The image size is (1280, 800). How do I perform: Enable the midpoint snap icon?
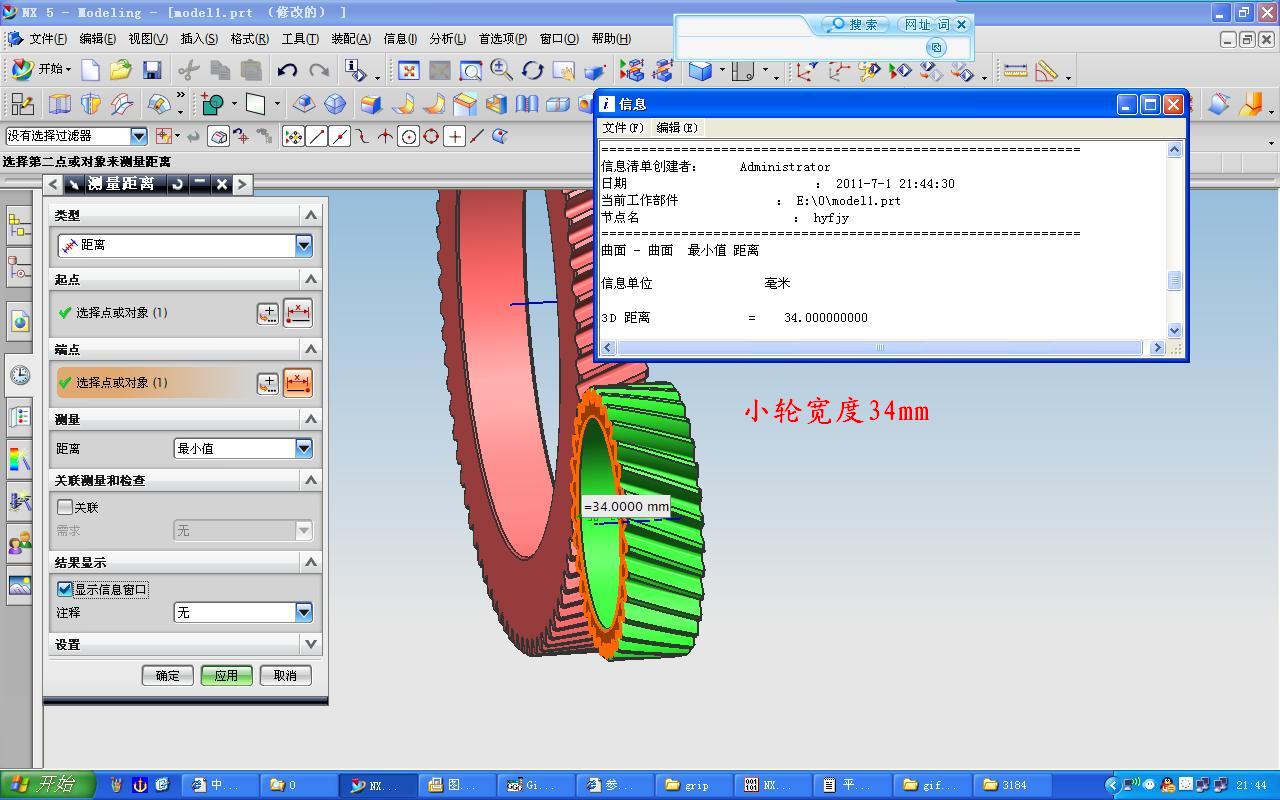(x=340, y=136)
